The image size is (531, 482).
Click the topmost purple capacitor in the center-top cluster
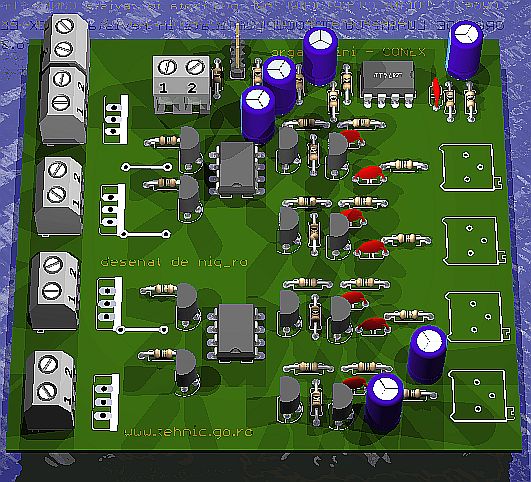319,56
